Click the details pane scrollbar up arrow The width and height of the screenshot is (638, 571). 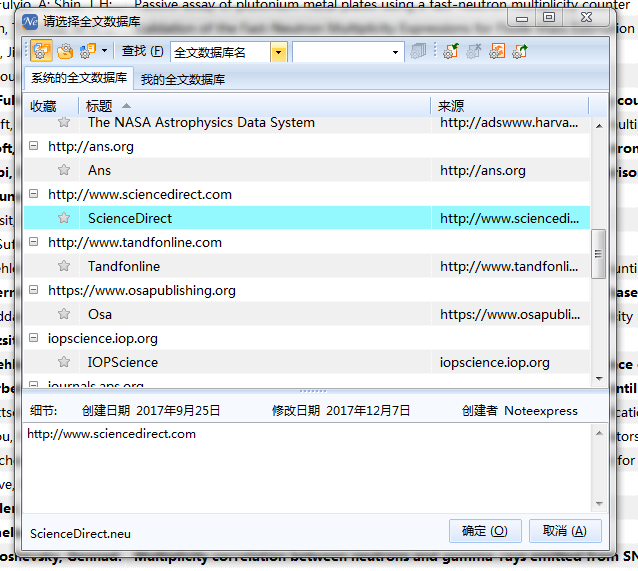coord(599,433)
